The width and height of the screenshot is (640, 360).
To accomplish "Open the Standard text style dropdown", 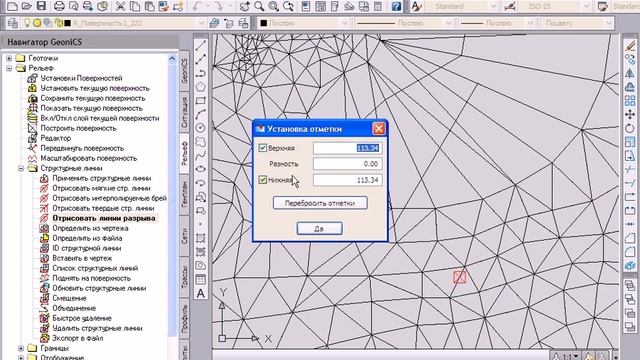I will pyautogui.click(x=493, y=6).
